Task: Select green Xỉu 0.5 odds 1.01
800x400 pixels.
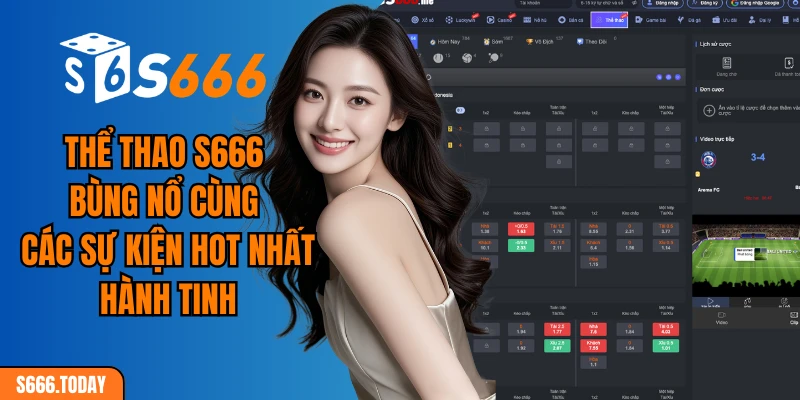Action: coord(666,345)
